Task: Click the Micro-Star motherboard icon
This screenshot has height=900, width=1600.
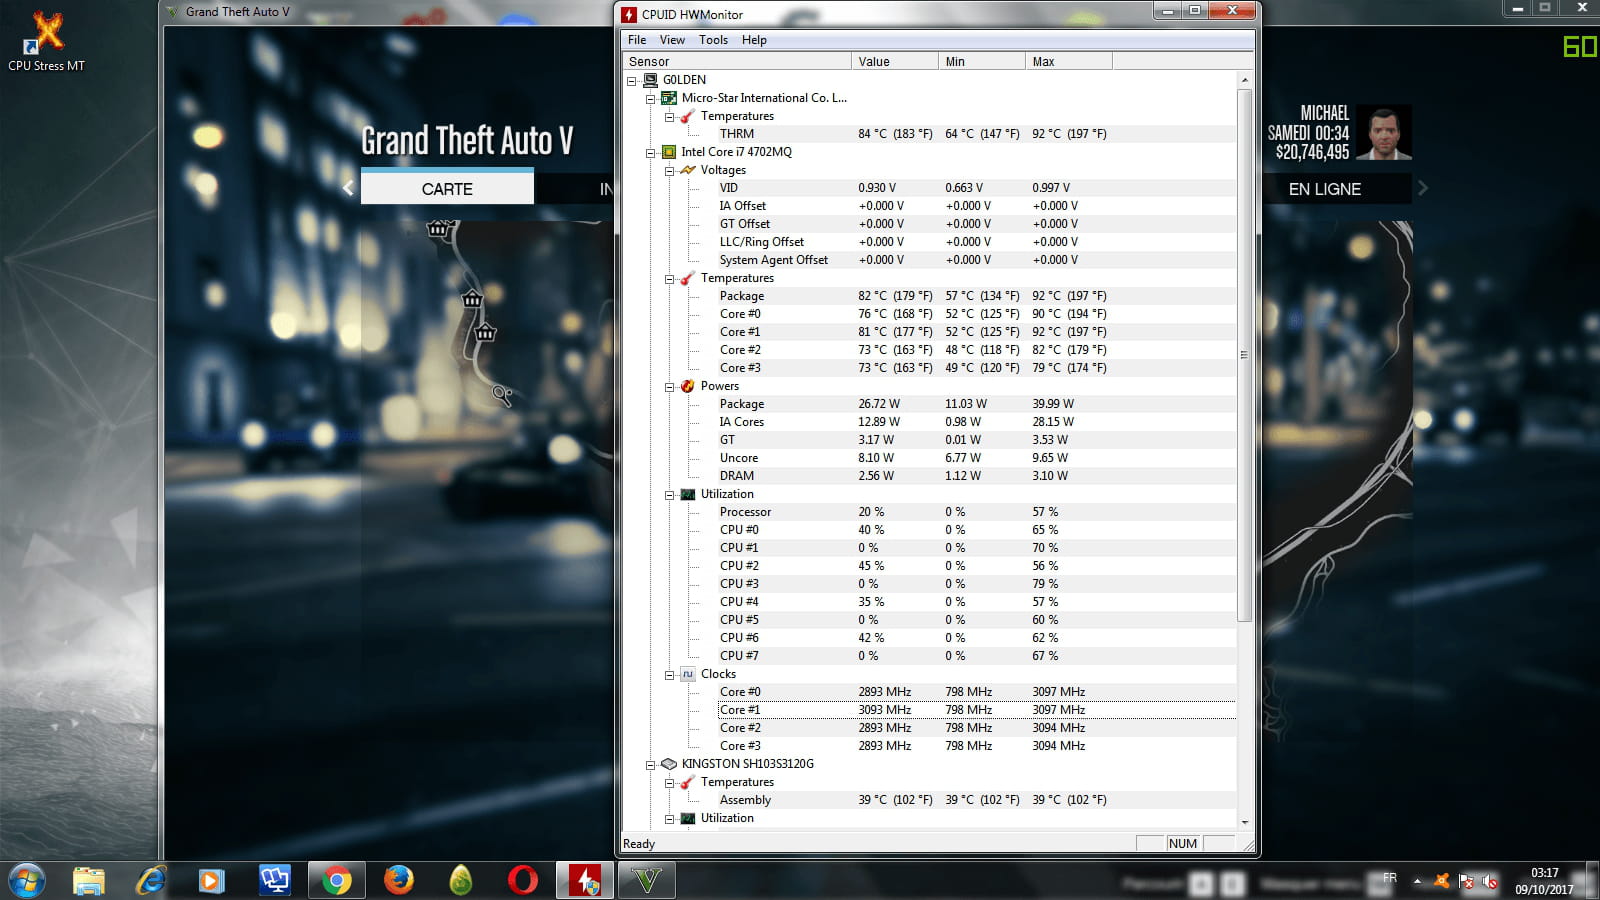Action: (669, 98)
